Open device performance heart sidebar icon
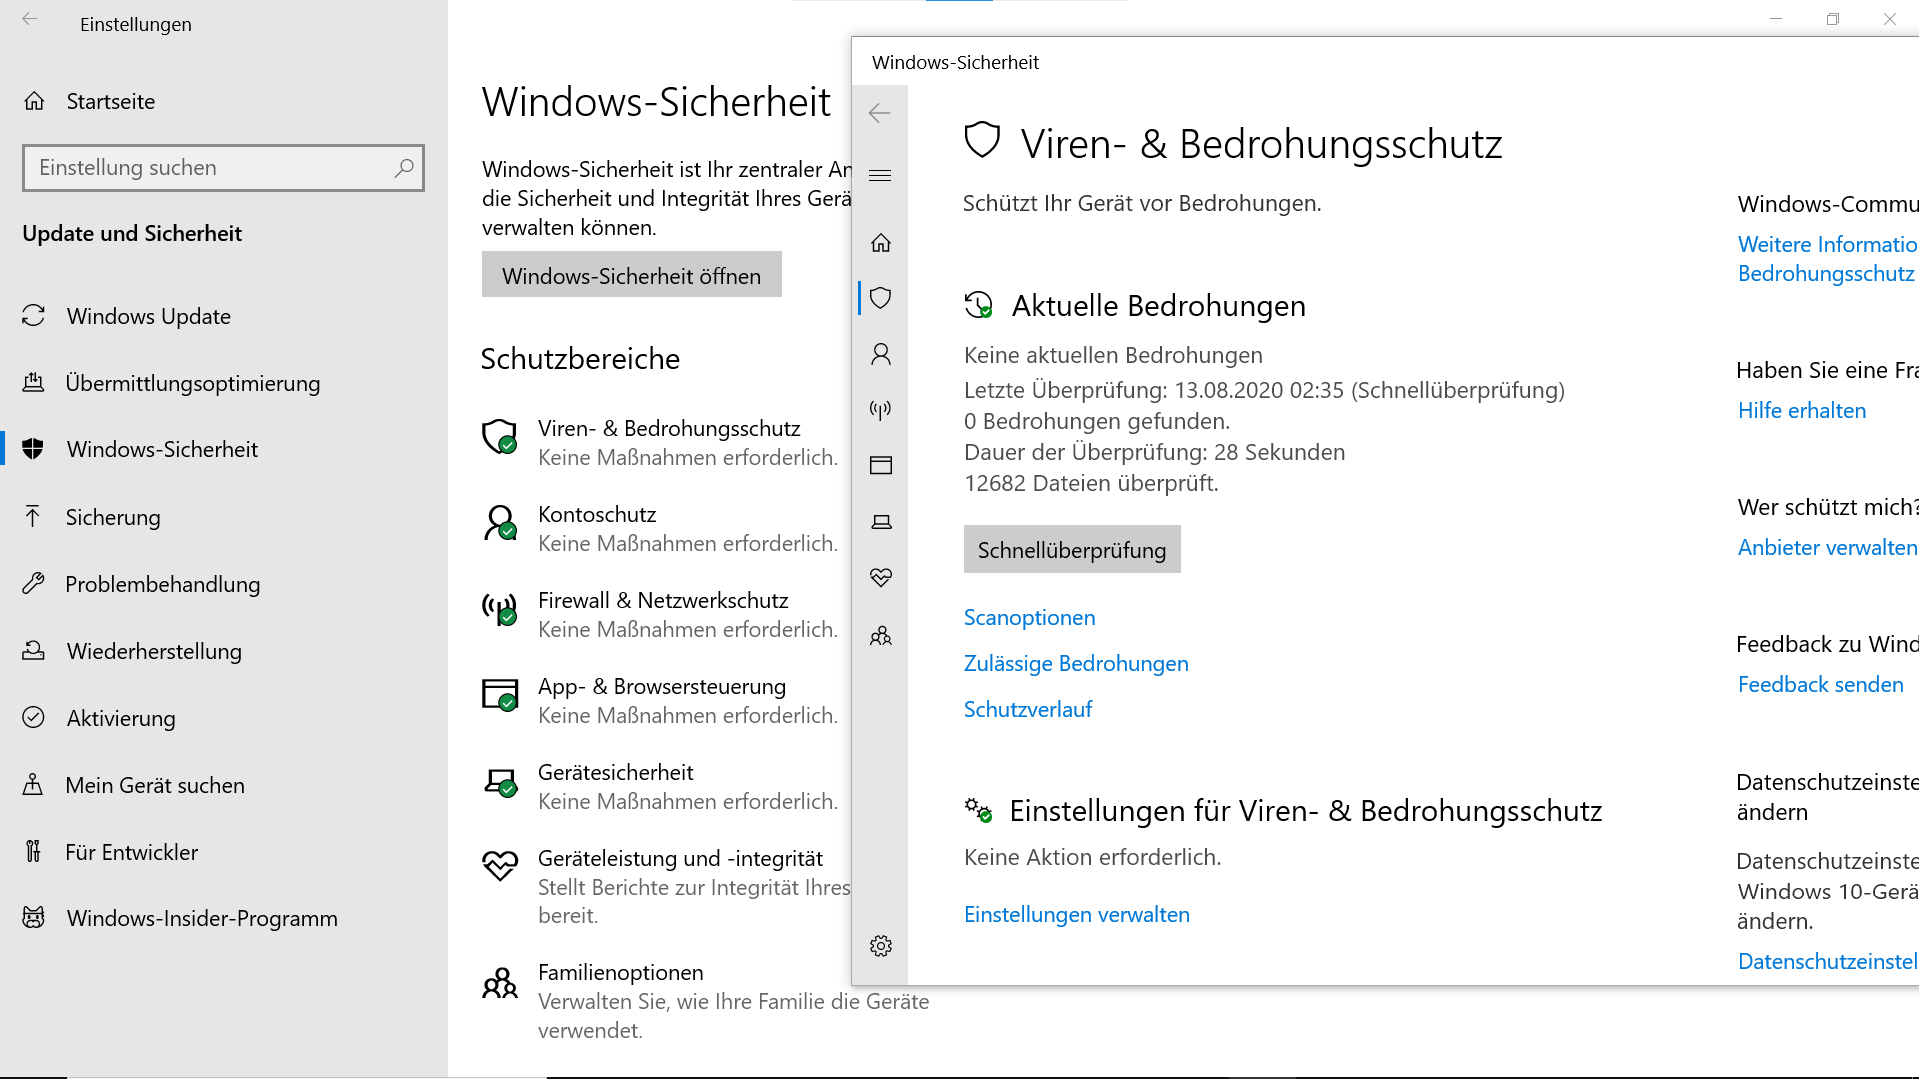 (x=881, y=578)
